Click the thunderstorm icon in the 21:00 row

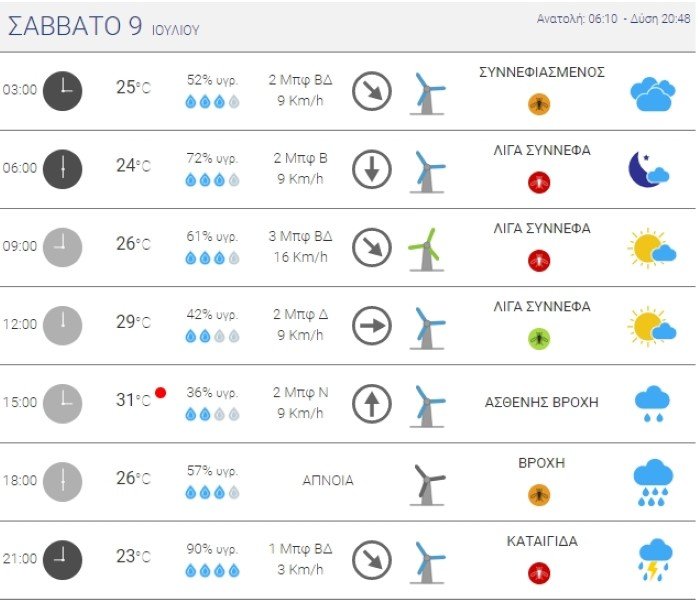[653, 560]
